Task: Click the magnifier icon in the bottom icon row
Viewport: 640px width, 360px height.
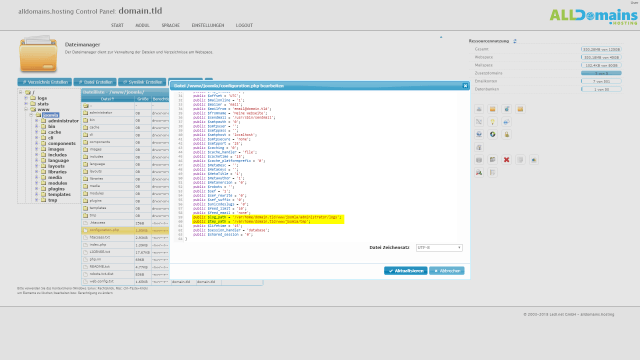Action: 479,172
